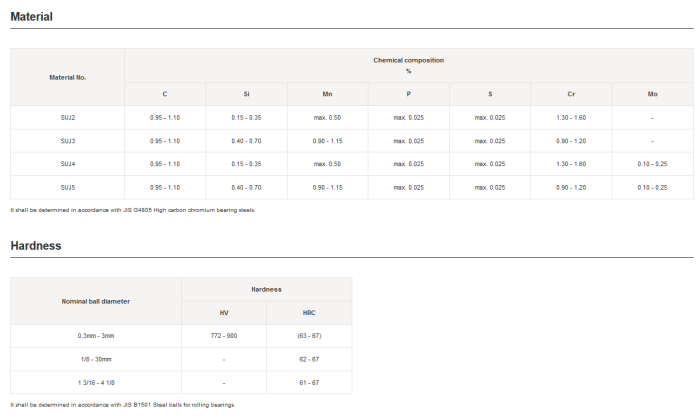
Task: Click the Chemical composition % header
Action: point(408,65)
